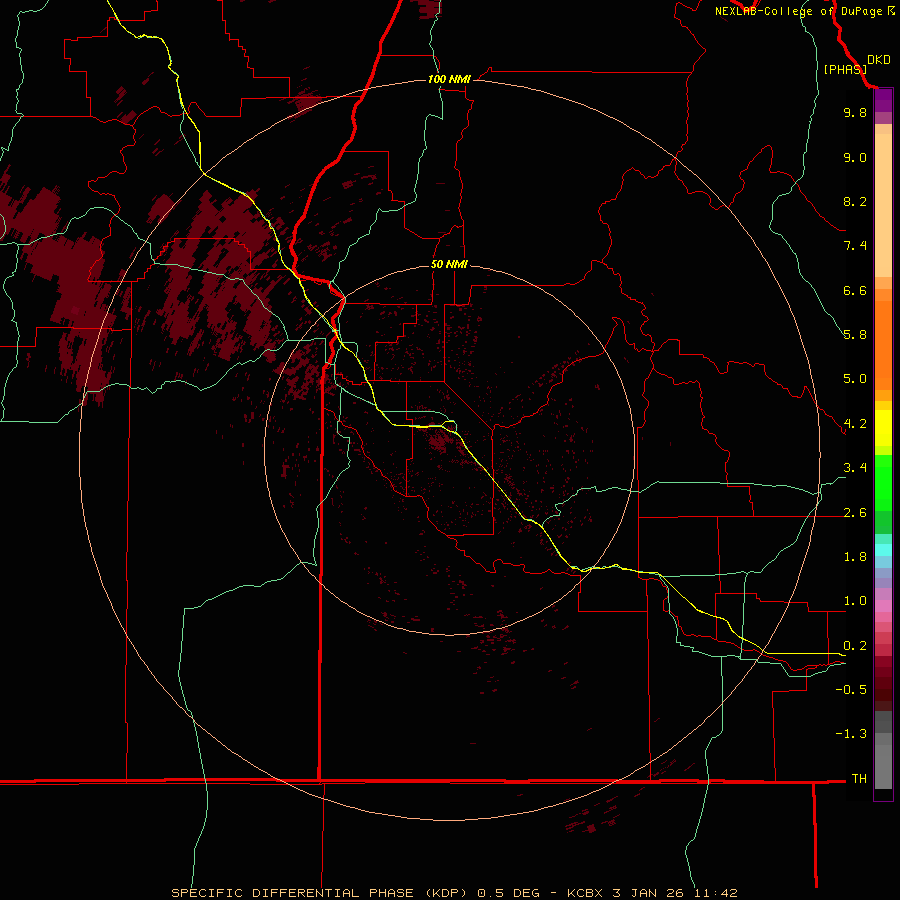Screen dimensions: 900x900
Task: Click the 7.4 legend value
Action: coord(855,246)
